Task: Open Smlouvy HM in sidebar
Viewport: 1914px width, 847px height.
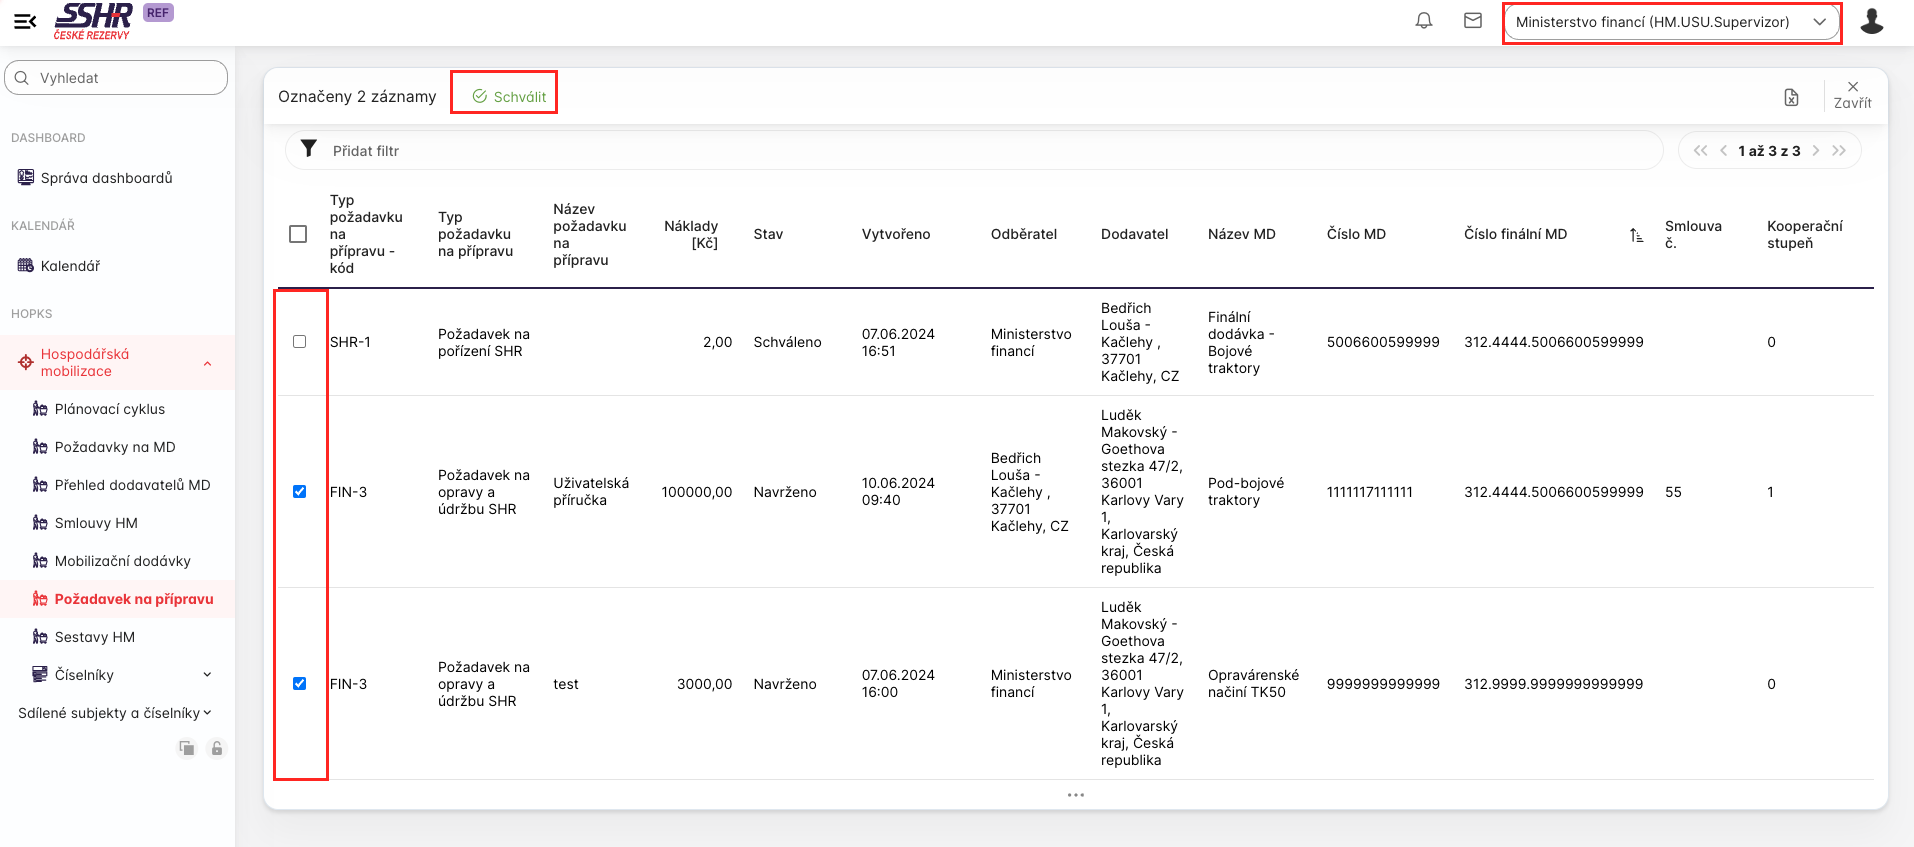Action: (96, 523)
